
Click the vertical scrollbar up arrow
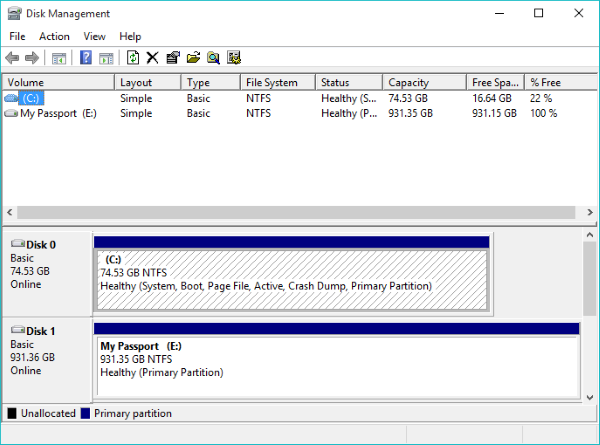pyautogui.click(x=590, y=235)
